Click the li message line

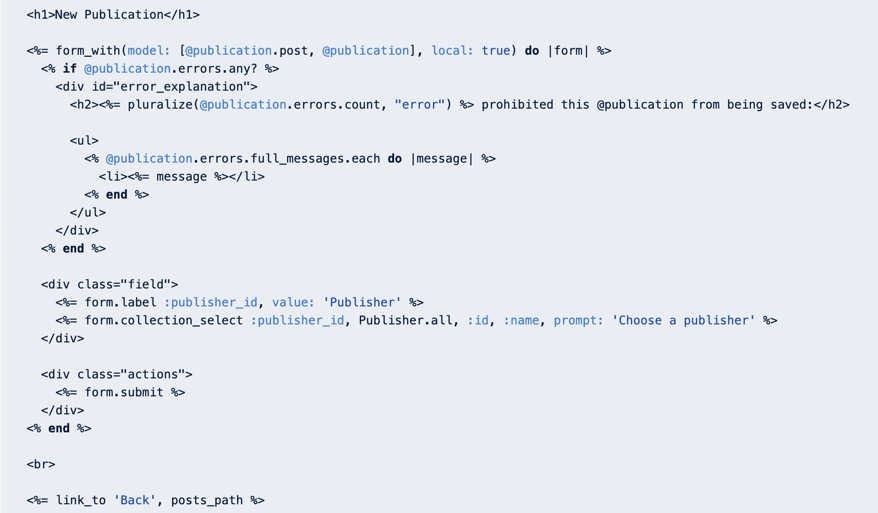[x=181, y=176]
